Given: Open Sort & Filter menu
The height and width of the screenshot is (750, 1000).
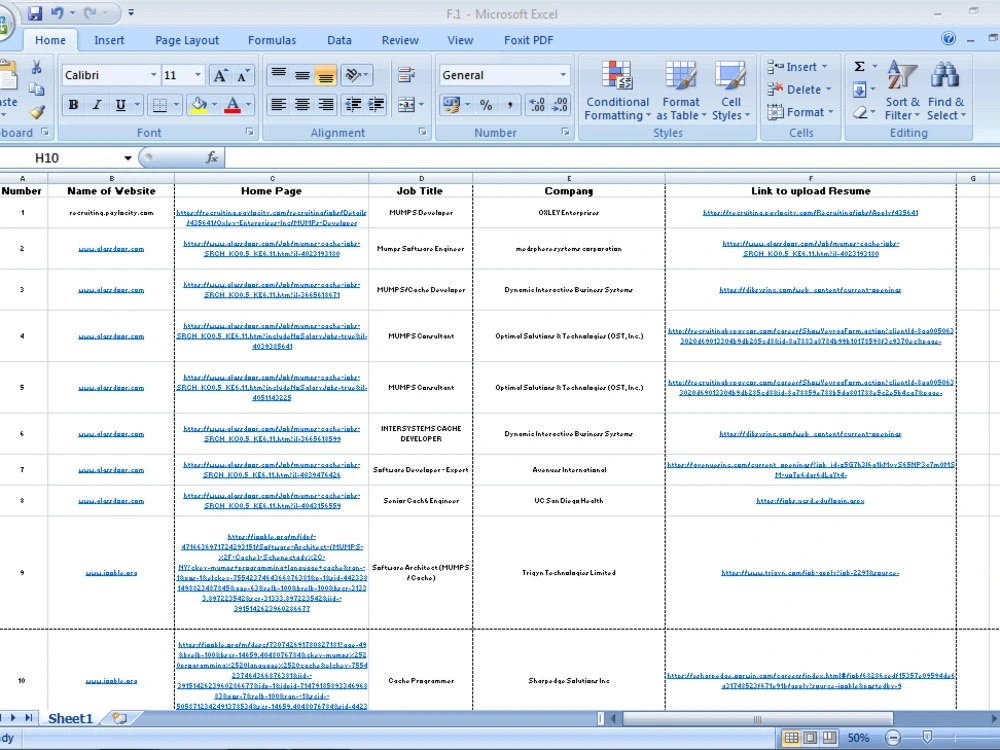Looking at the screenshot, I should (x=902, y=91).
